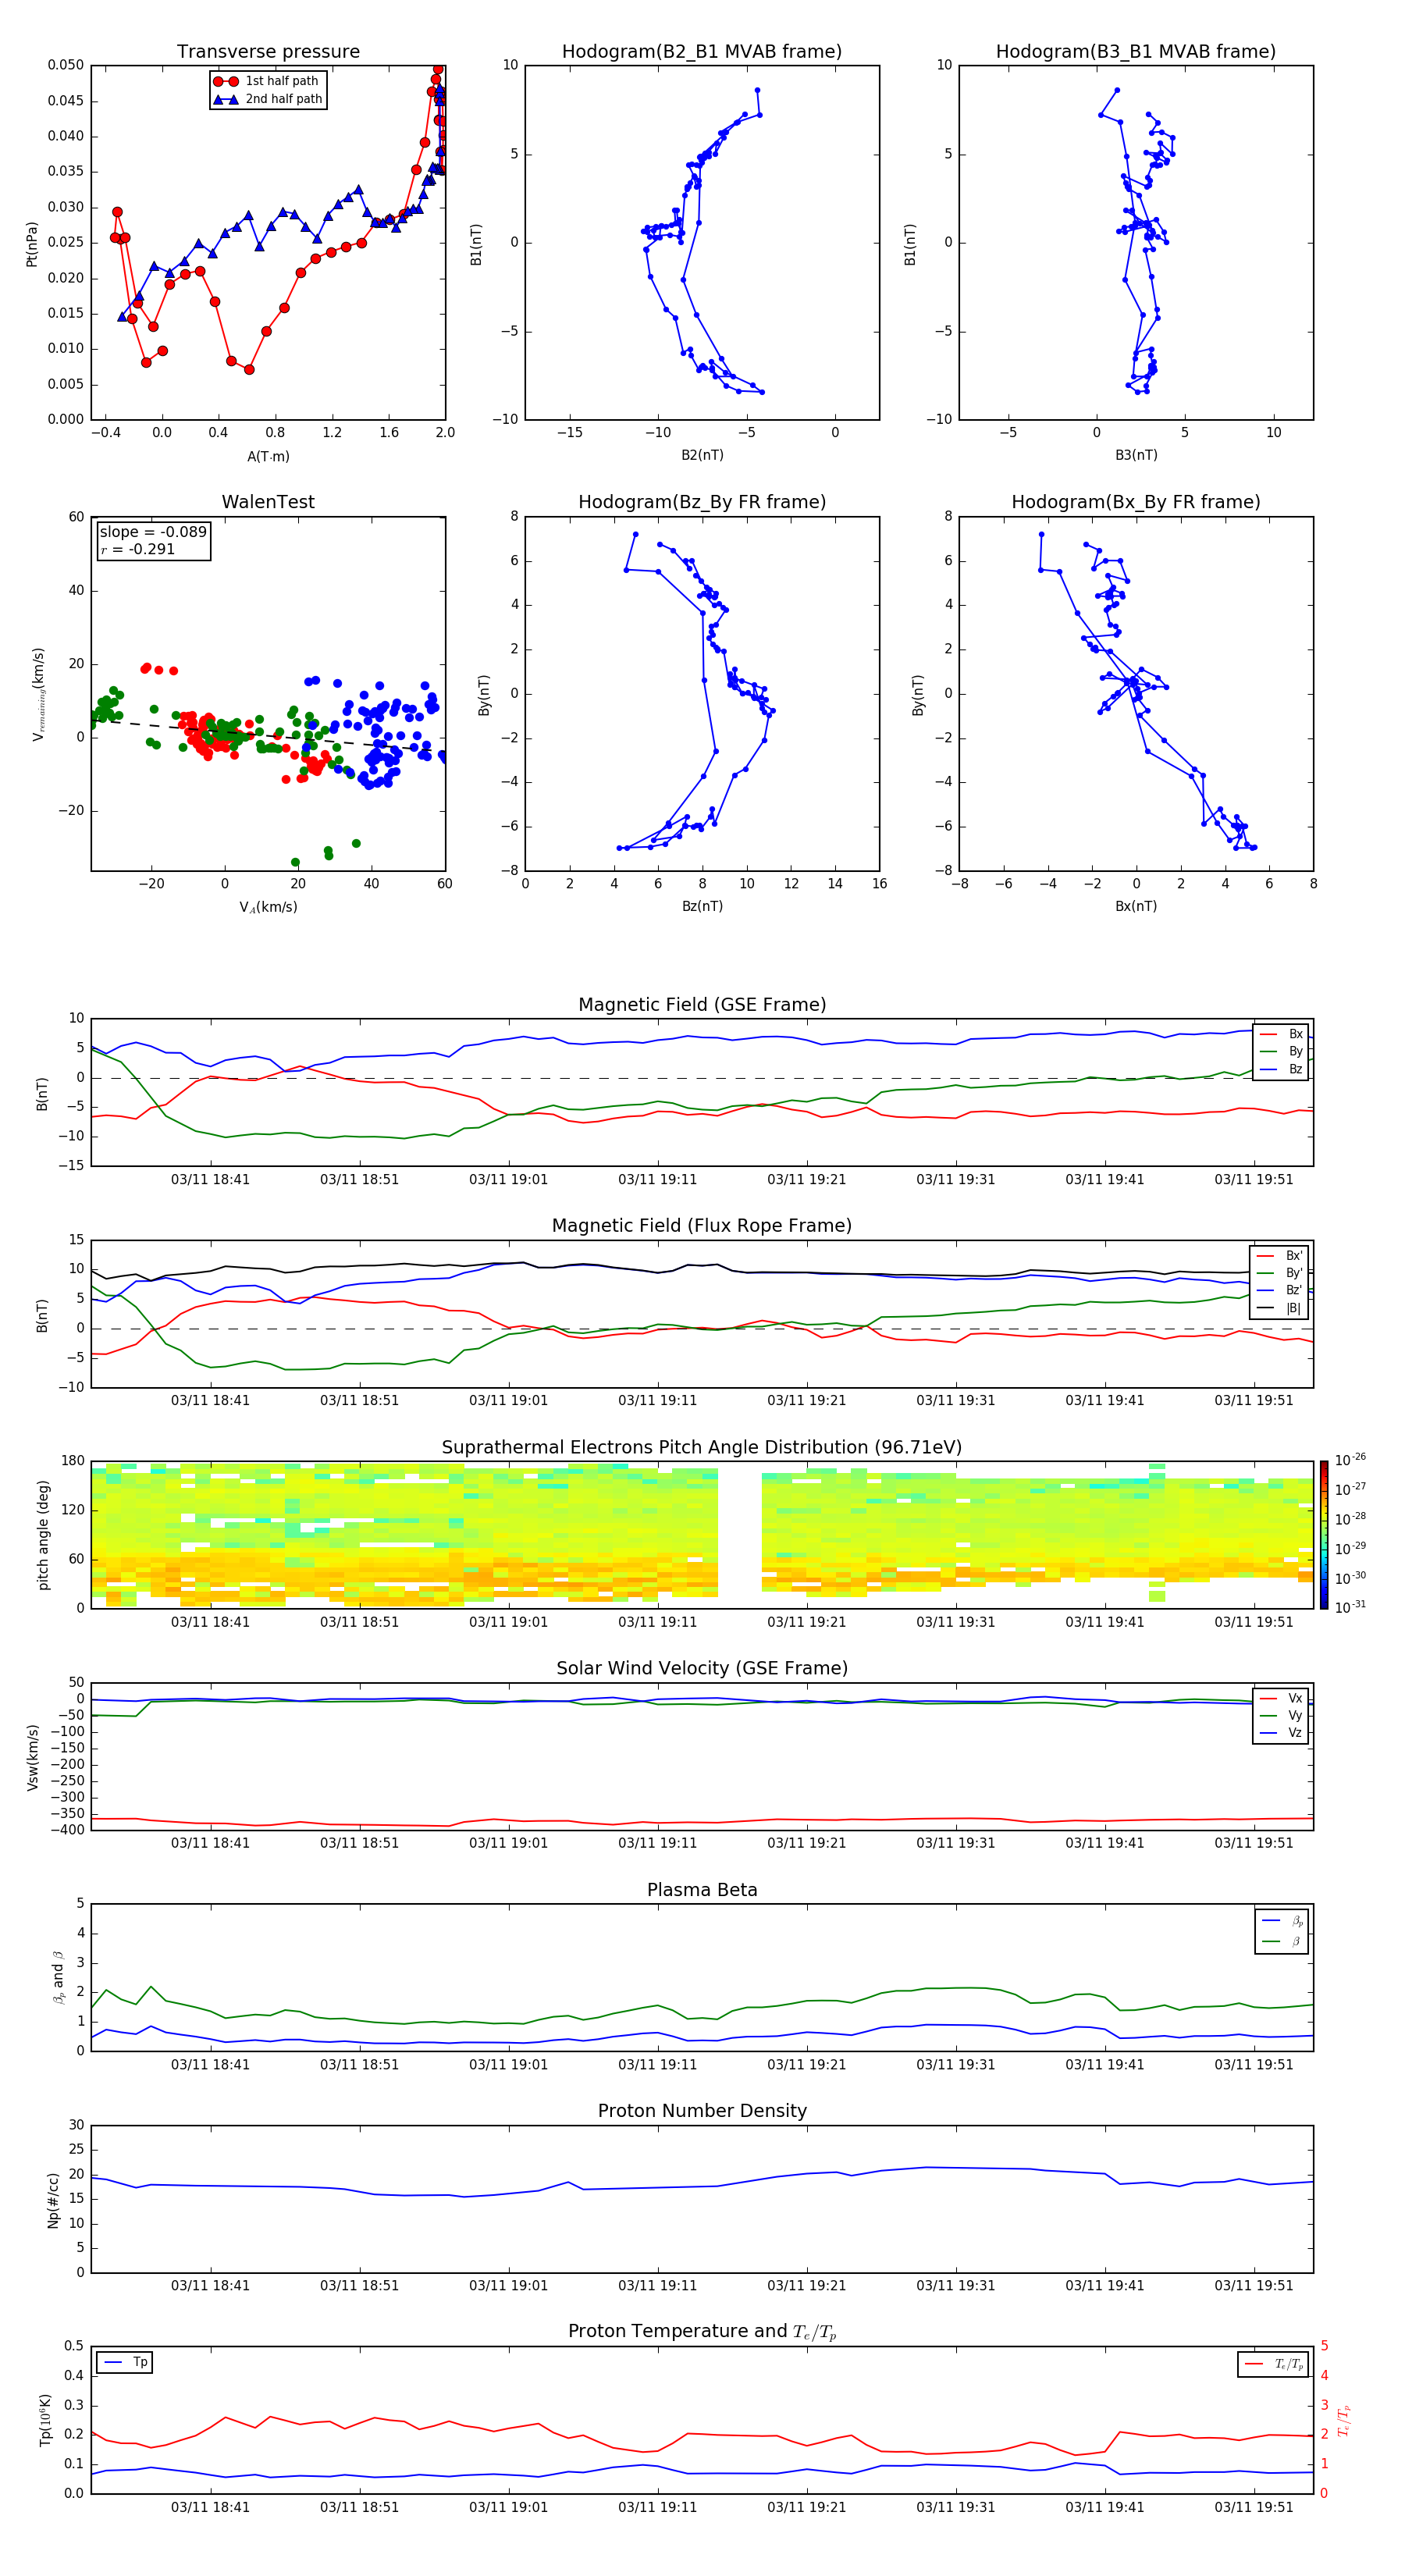Click the 'V_A(km/s)' x-axis label
The width and height of the screenshot is (1405, 2576).
[x=268, y=907]
